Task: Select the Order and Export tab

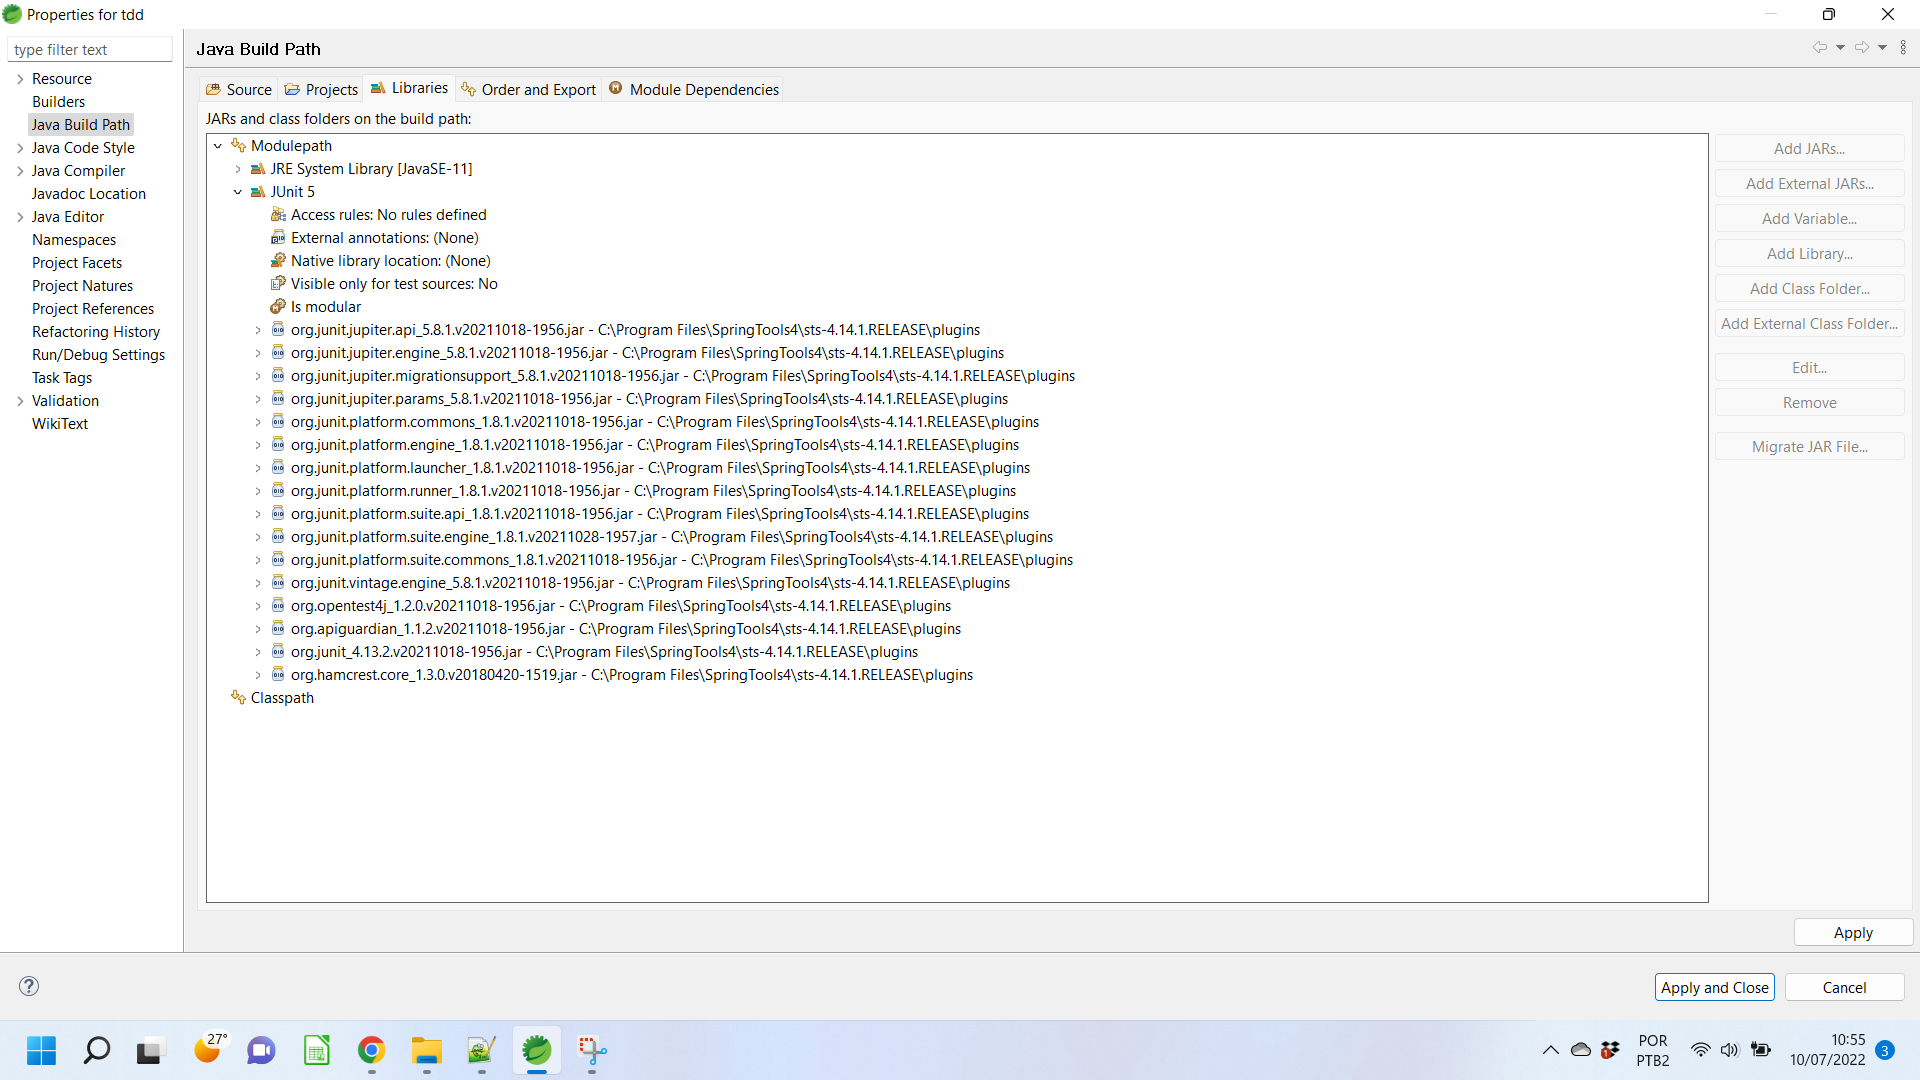Action: pyautogui.click(x=535, y=88)
